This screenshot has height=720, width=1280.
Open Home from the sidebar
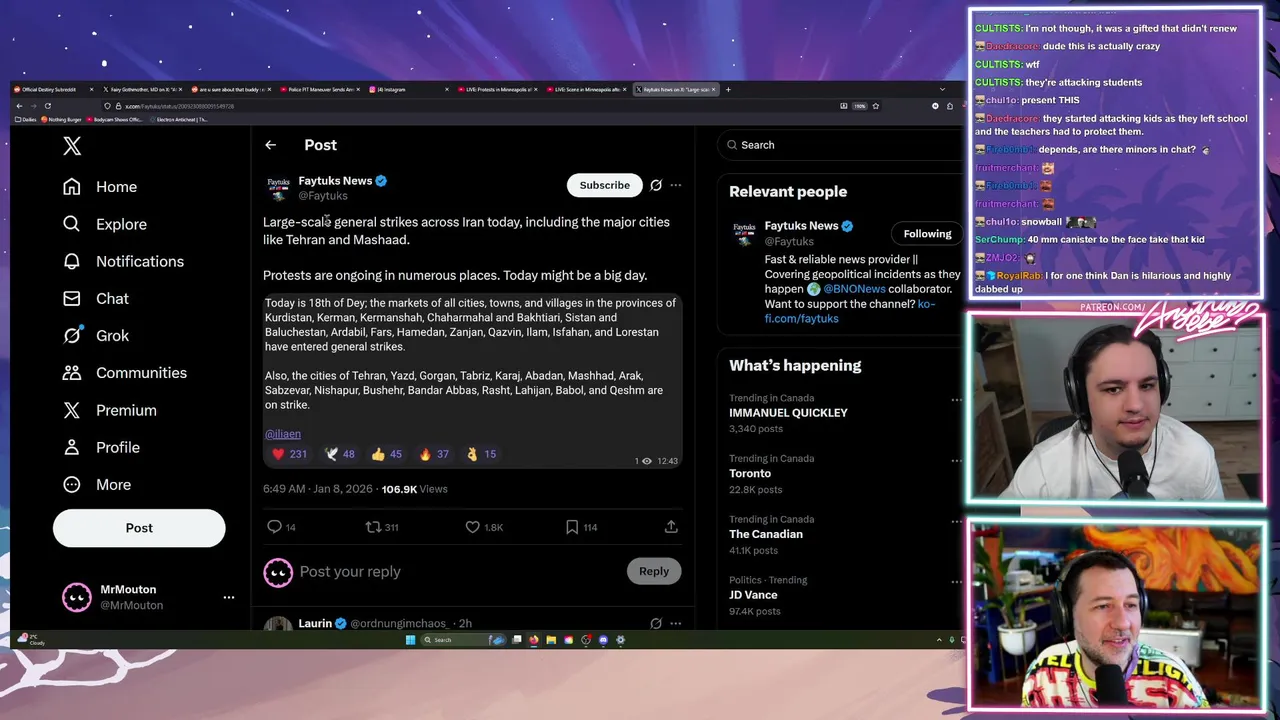click(99, 187)
